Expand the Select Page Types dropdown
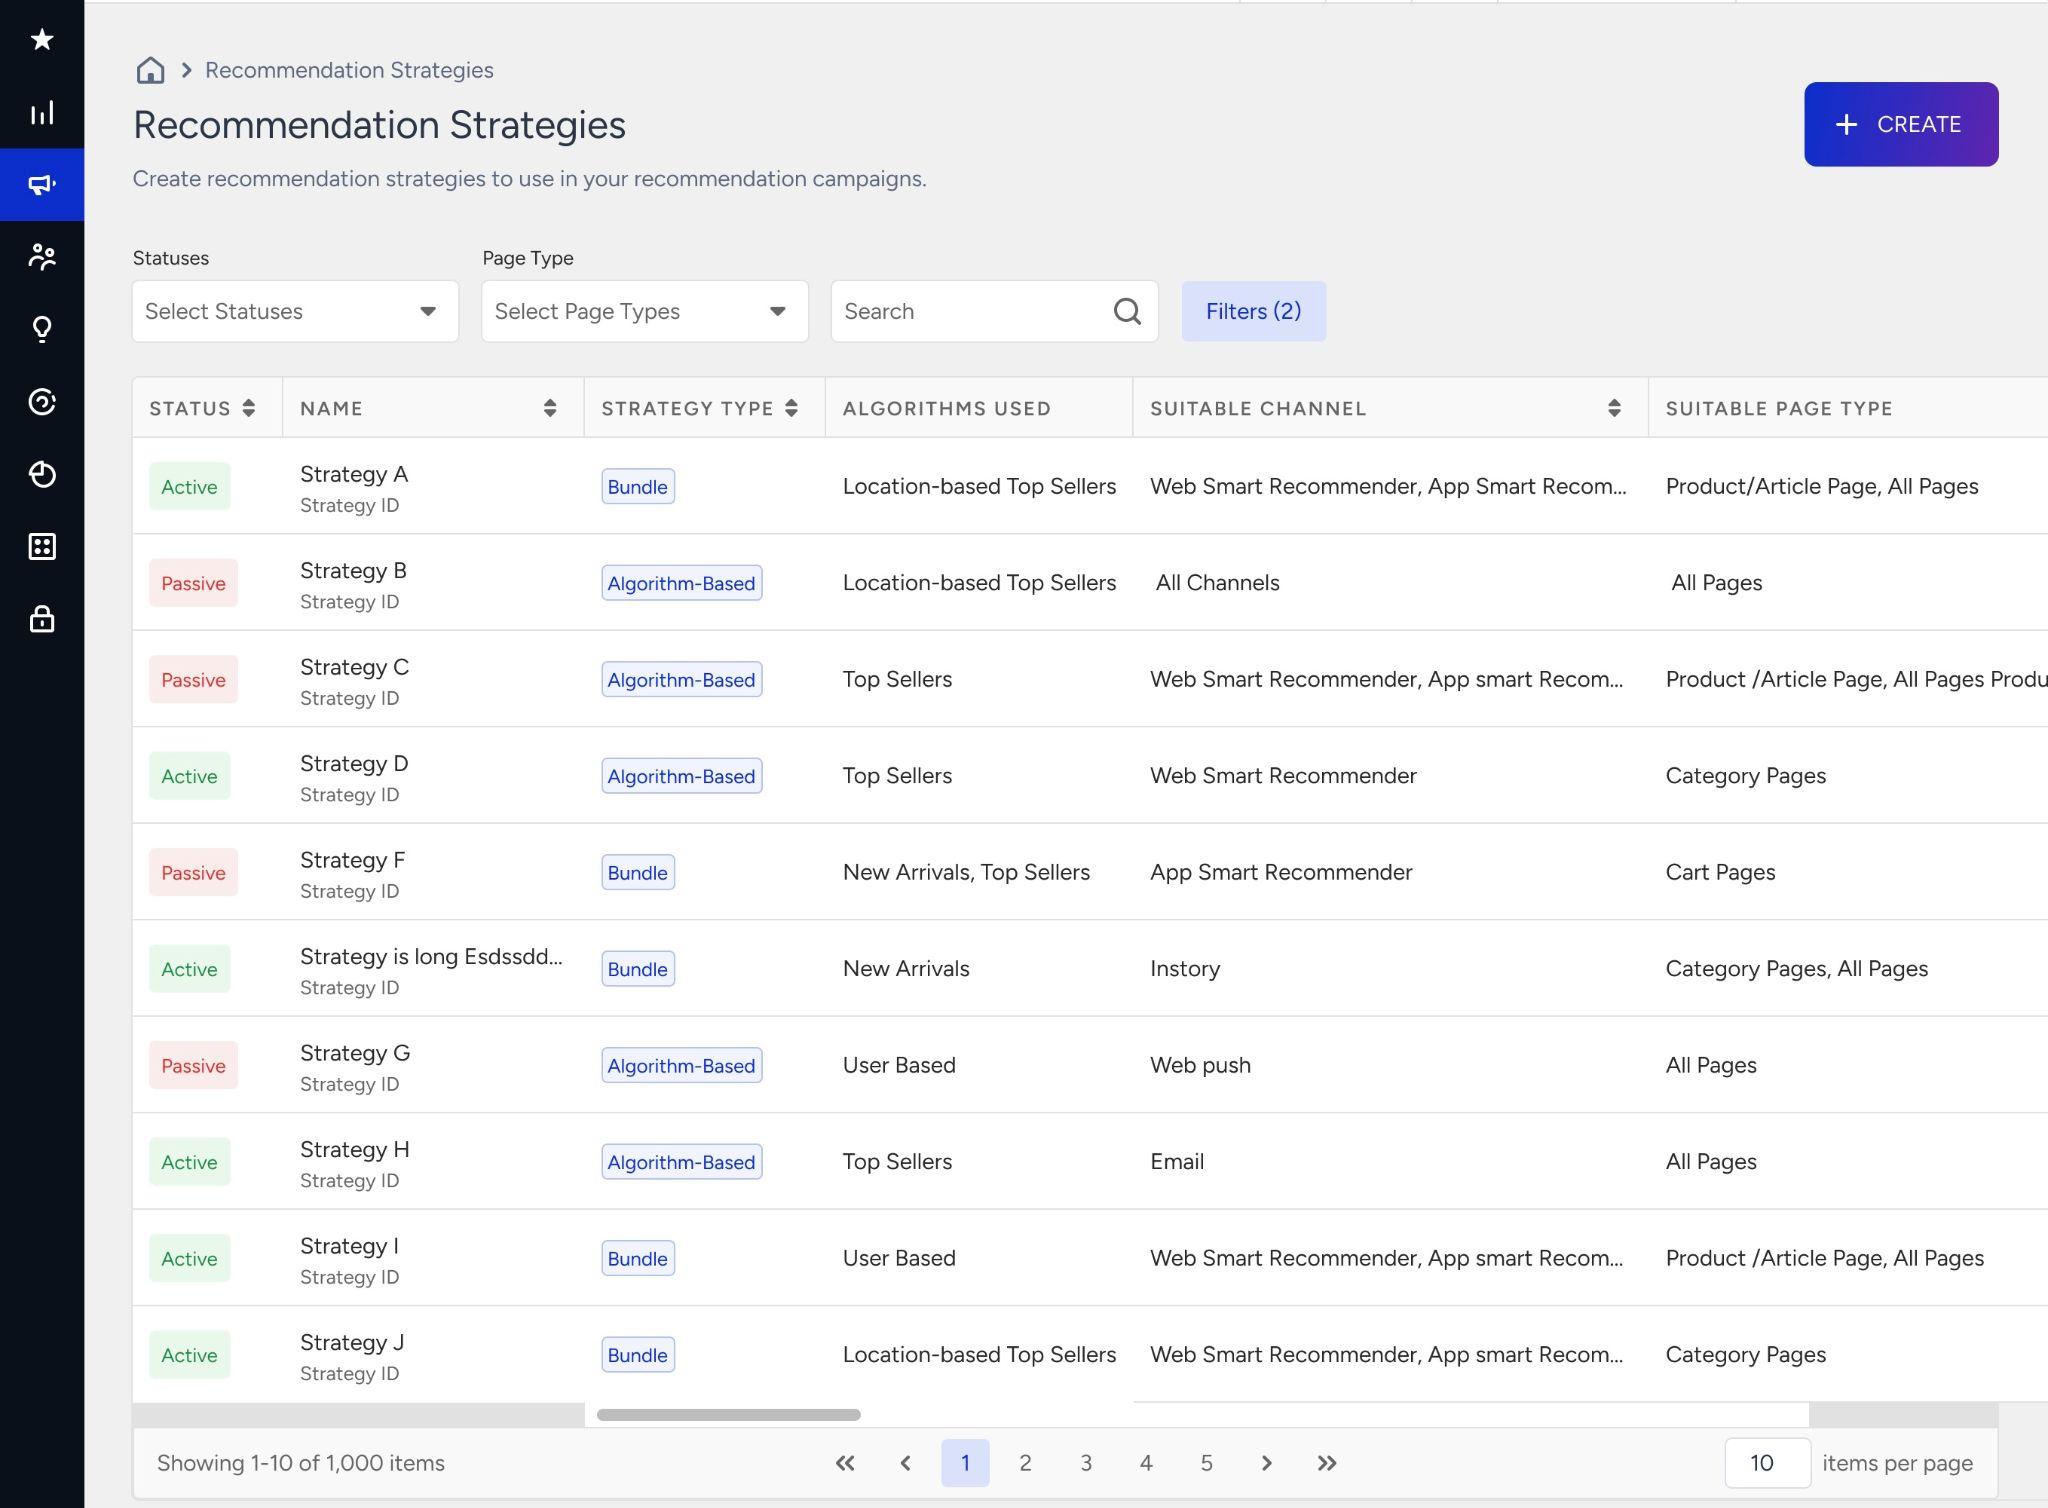 tap(645, 312)
